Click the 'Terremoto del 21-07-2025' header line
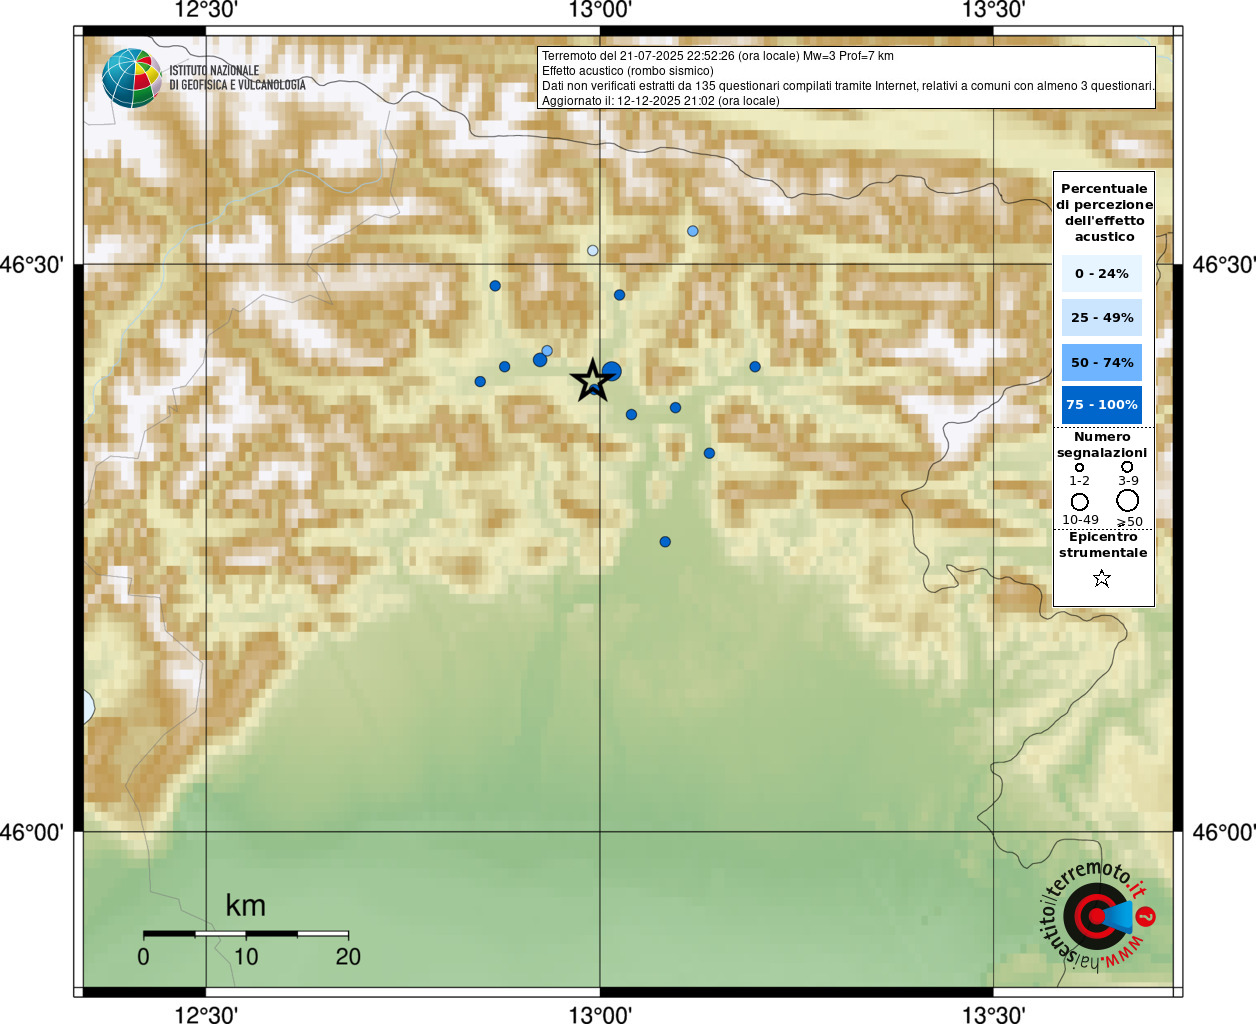Image resolution: width=1256 pixels, height=1024 pixels. [x=718, y=56]
